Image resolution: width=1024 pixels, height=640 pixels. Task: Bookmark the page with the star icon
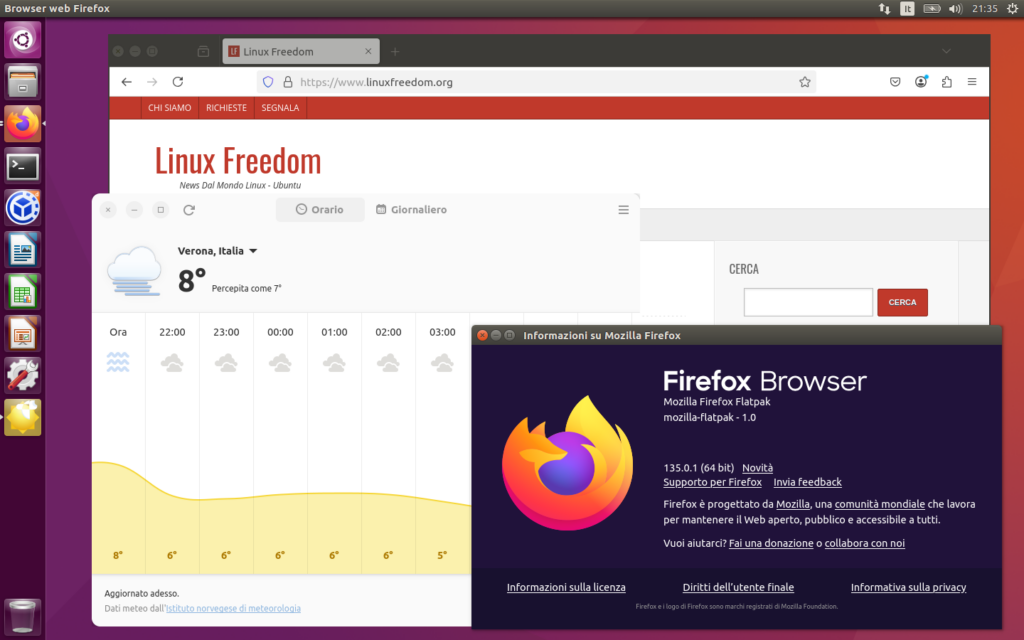click(805, 82)
